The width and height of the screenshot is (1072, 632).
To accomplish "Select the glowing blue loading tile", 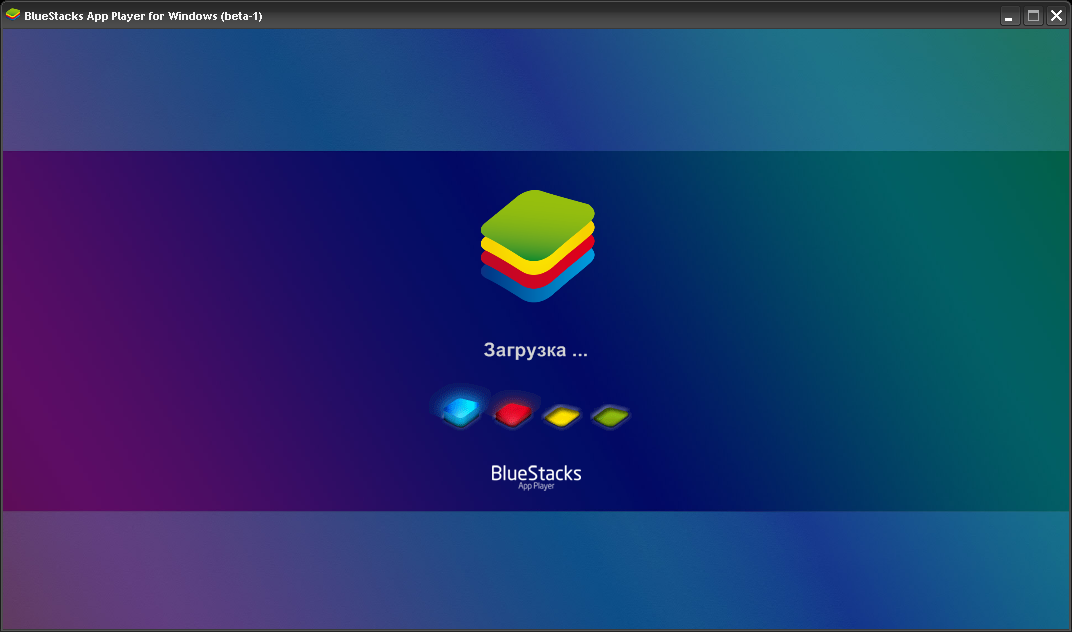I will tap(461, 408).
